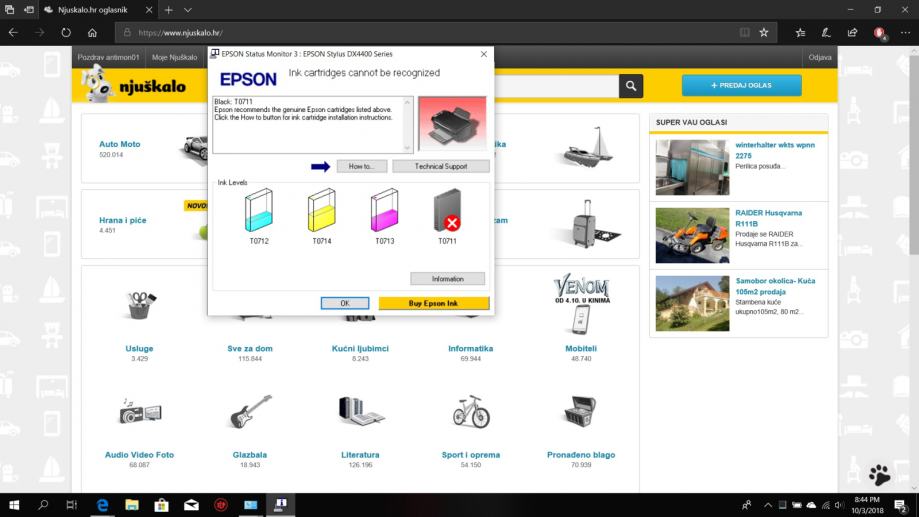
Task: Open Microsoft Edge from the taskbar
Action: coord(103,505)
